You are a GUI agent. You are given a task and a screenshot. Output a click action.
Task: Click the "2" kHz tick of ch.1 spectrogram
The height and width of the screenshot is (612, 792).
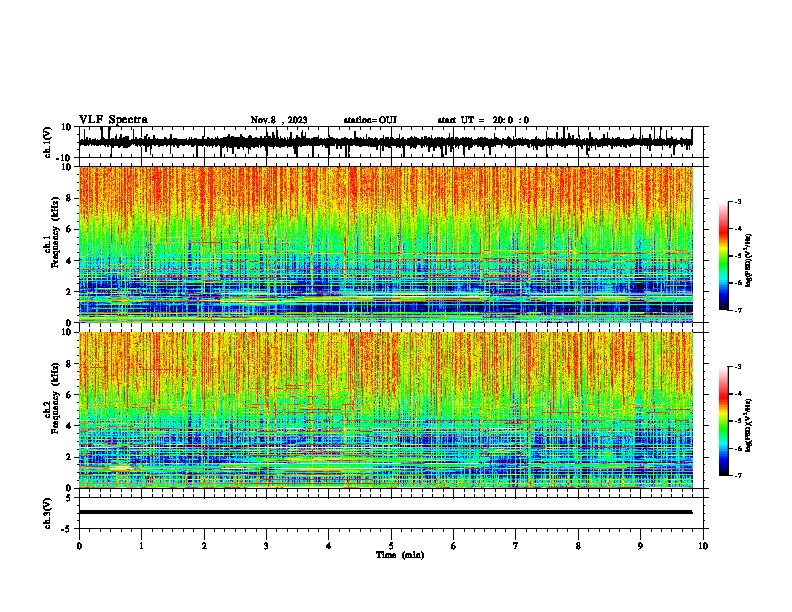[70, 291]
